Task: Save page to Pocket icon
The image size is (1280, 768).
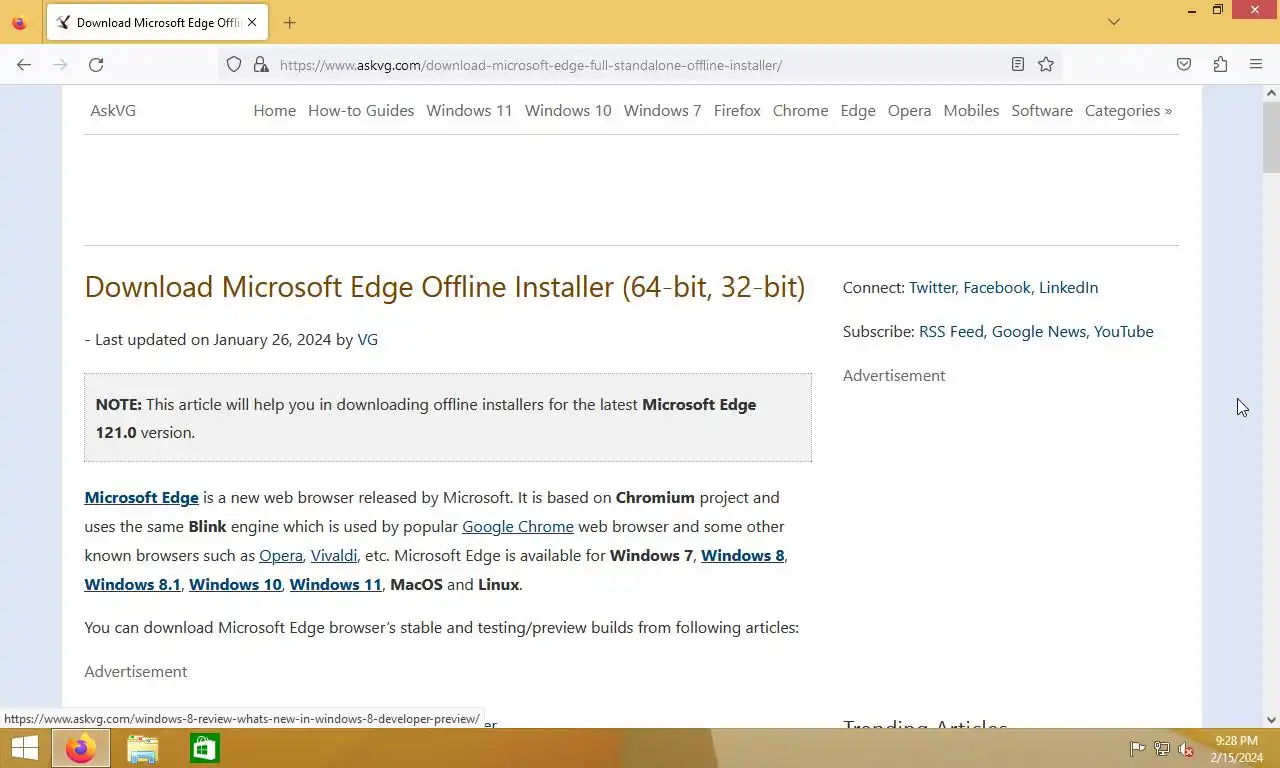Action: pos(1184,65)
